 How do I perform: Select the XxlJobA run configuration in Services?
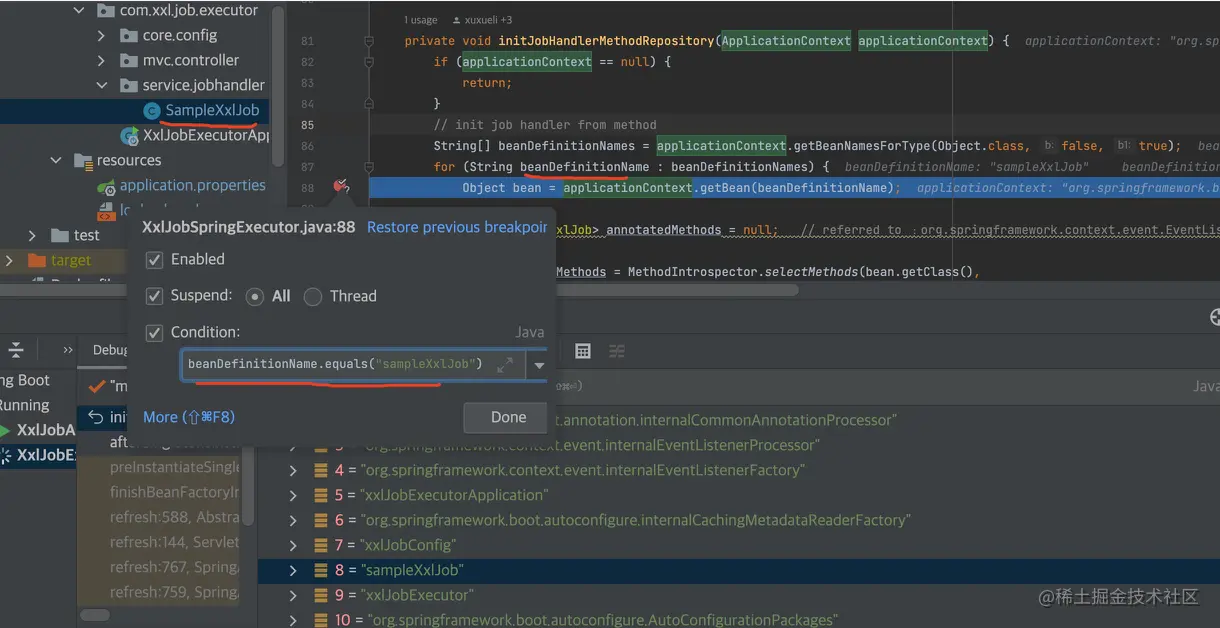click(x=45, y=430)
